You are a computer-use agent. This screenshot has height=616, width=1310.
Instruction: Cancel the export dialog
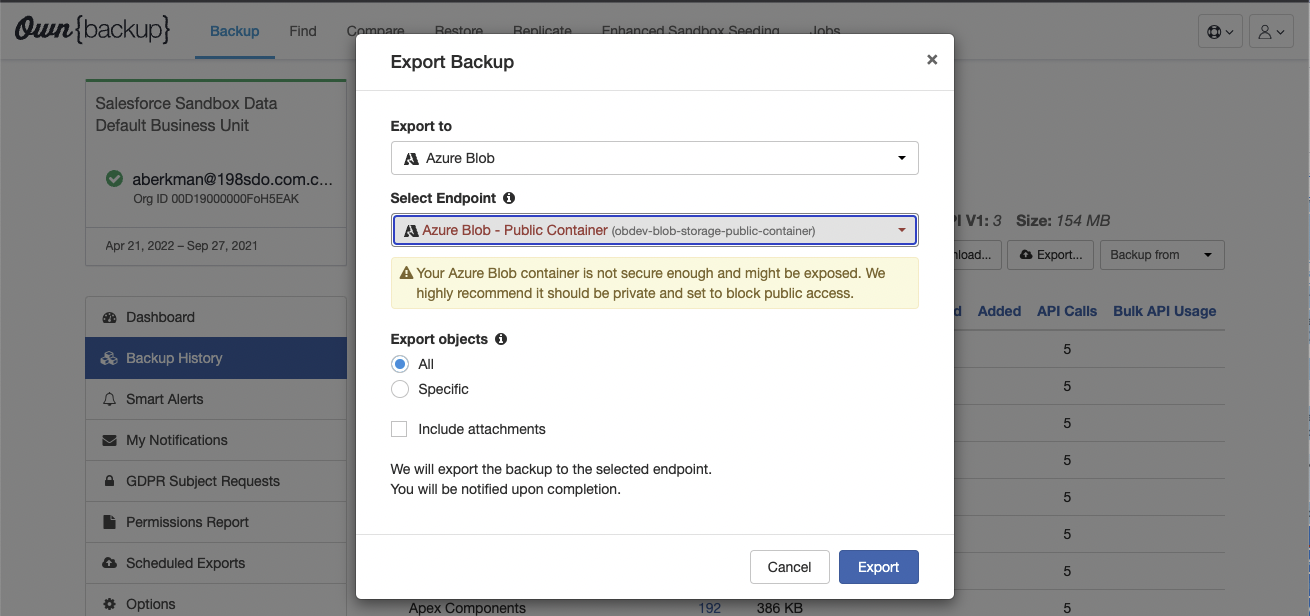tap(789, 567)
